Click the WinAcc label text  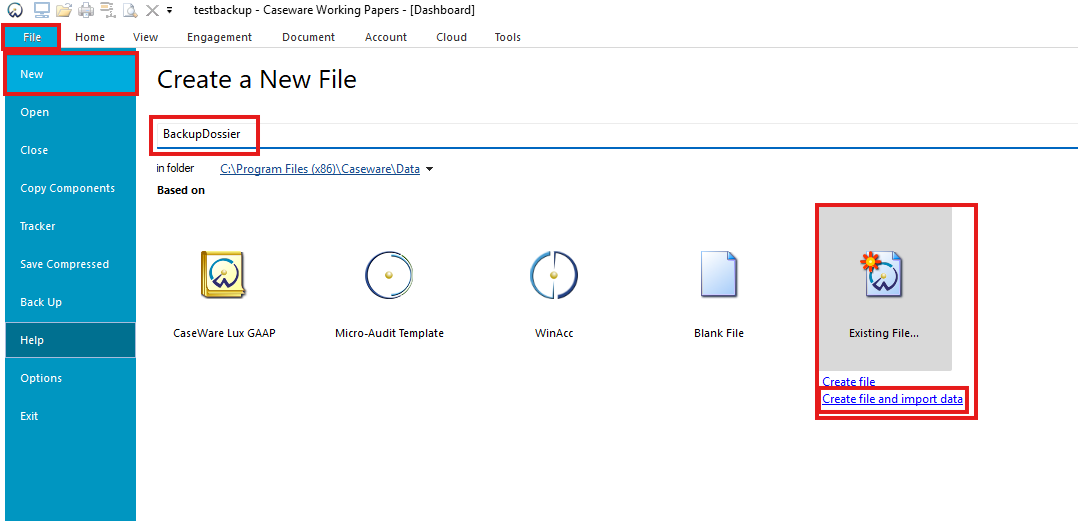[554, 333]
